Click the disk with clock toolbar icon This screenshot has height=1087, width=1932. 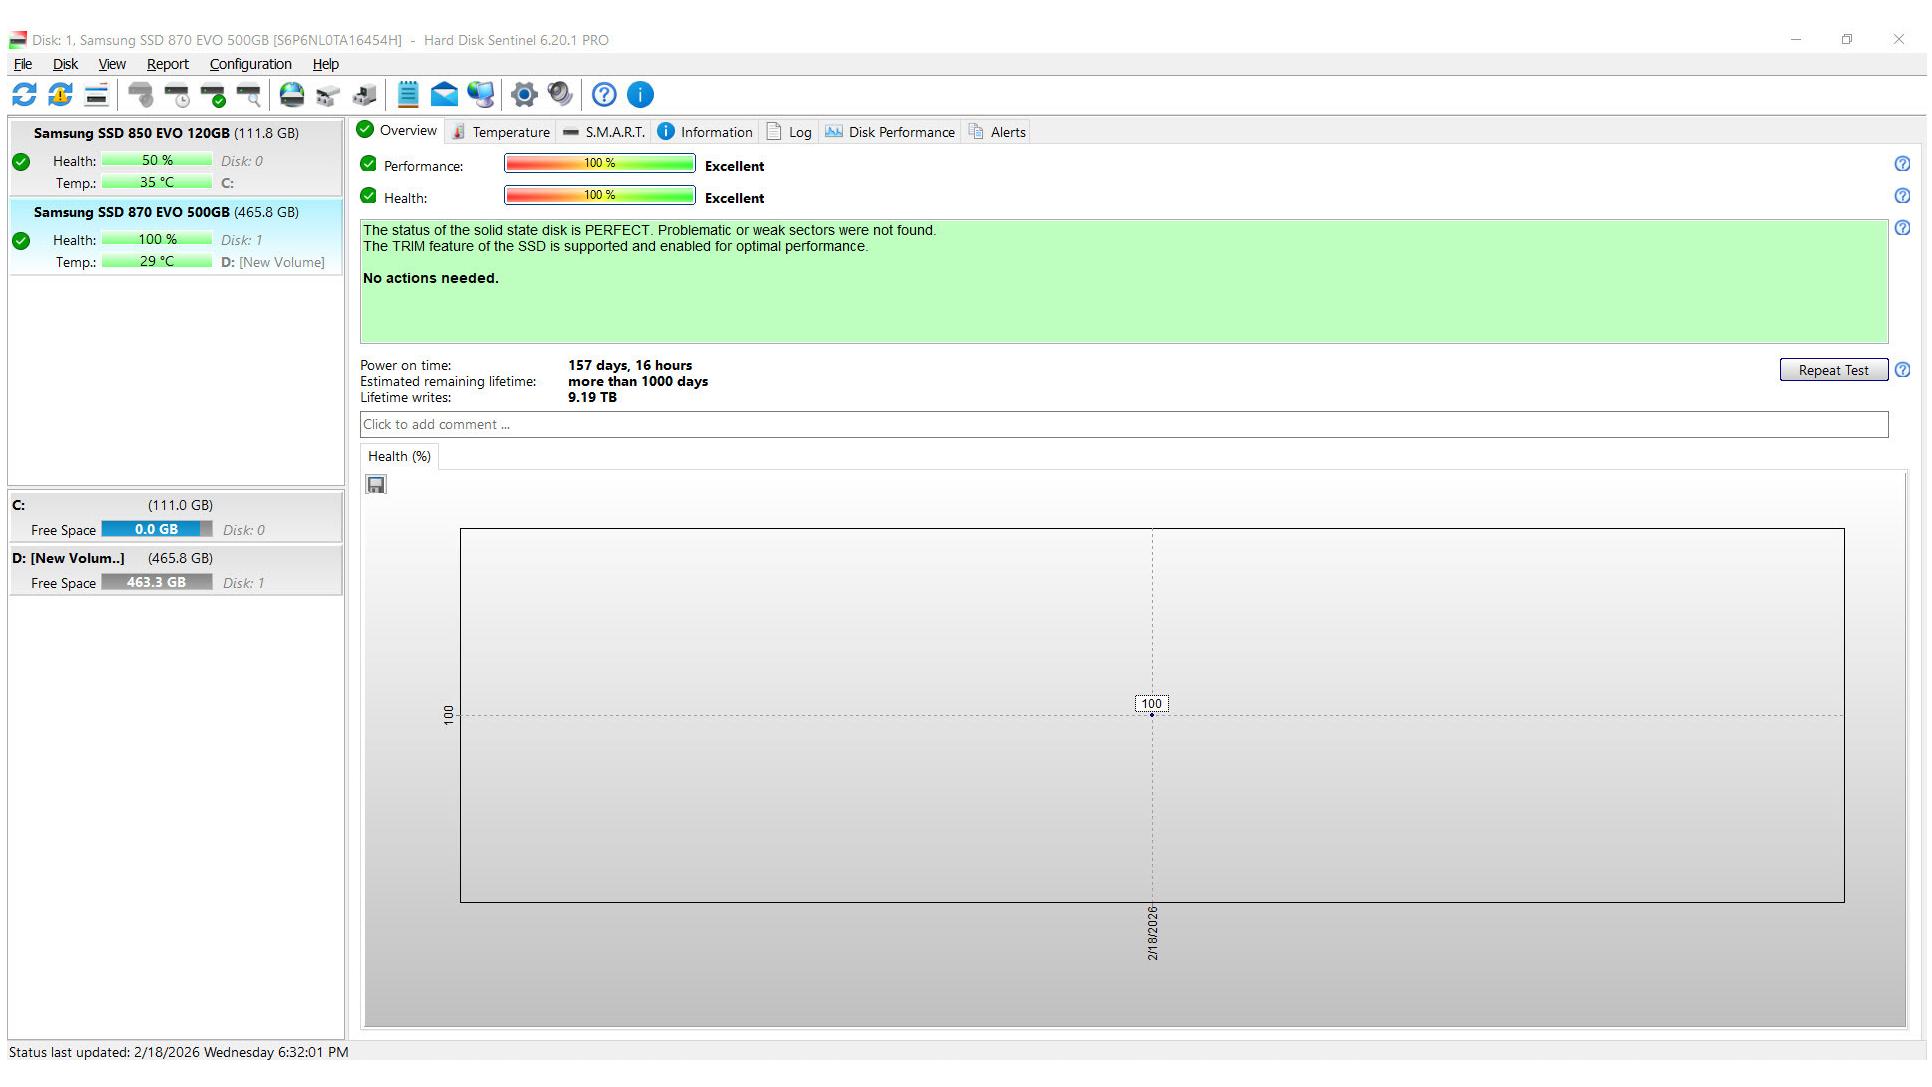(177, 95)
